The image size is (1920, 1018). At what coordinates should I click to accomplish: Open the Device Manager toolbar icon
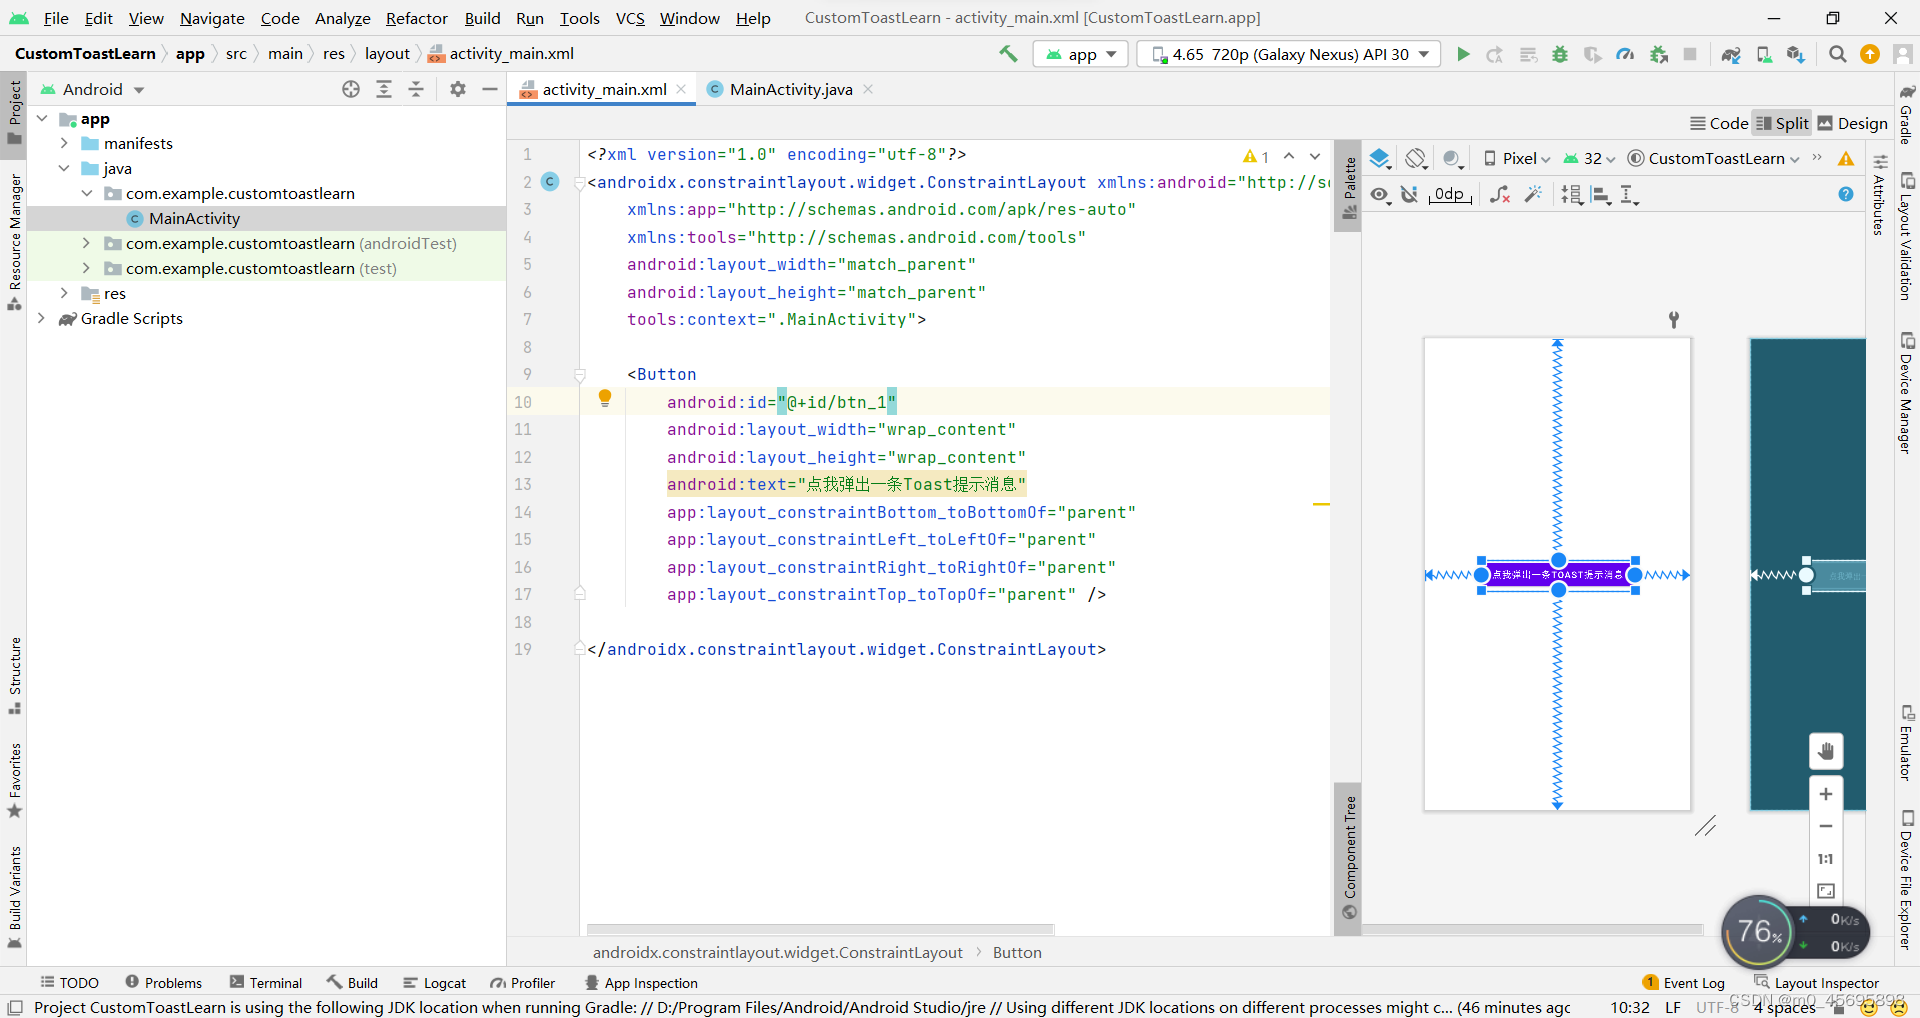[x=1765, y=54]
